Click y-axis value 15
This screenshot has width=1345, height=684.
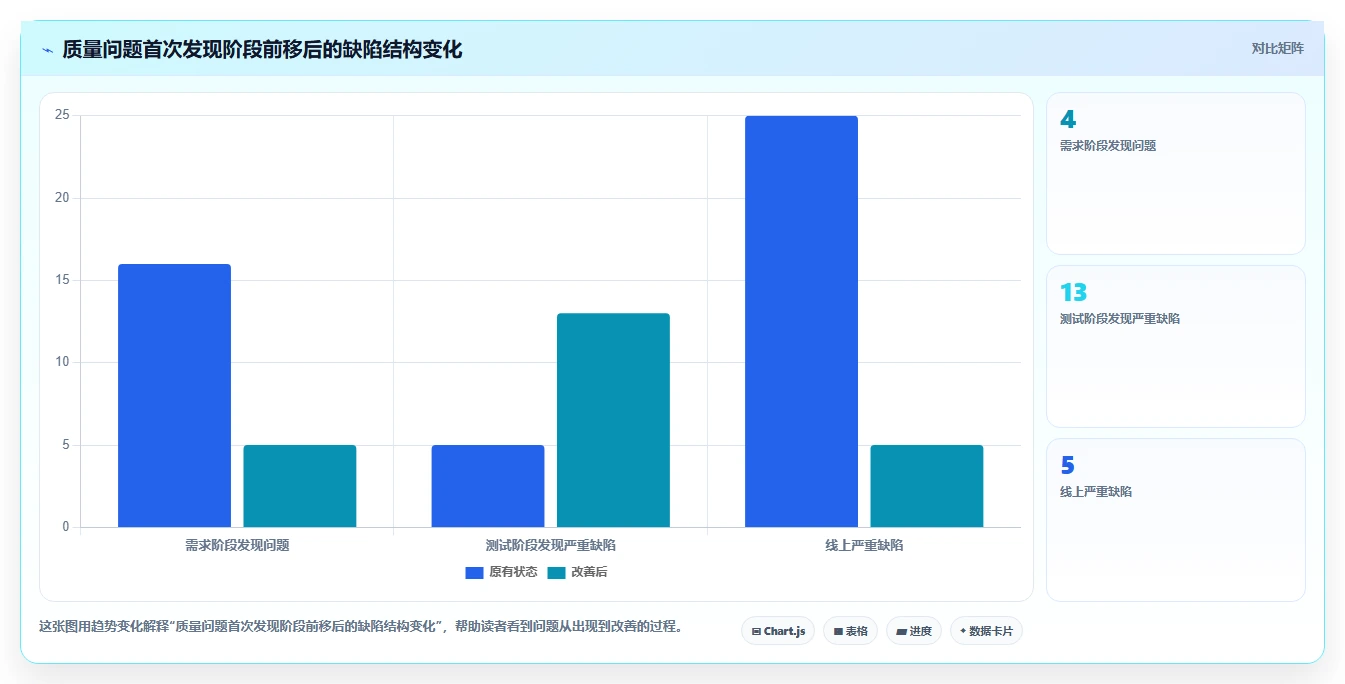pos(62,280)
